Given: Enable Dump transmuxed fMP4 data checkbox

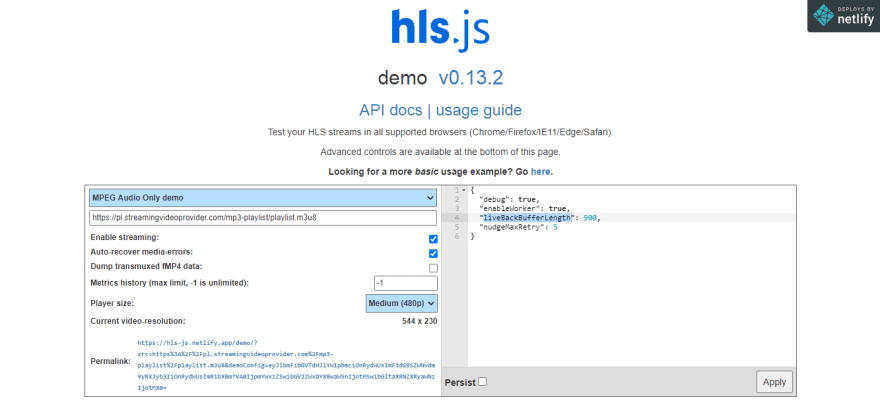Looking at the screenshot, I should pos(433,268).
